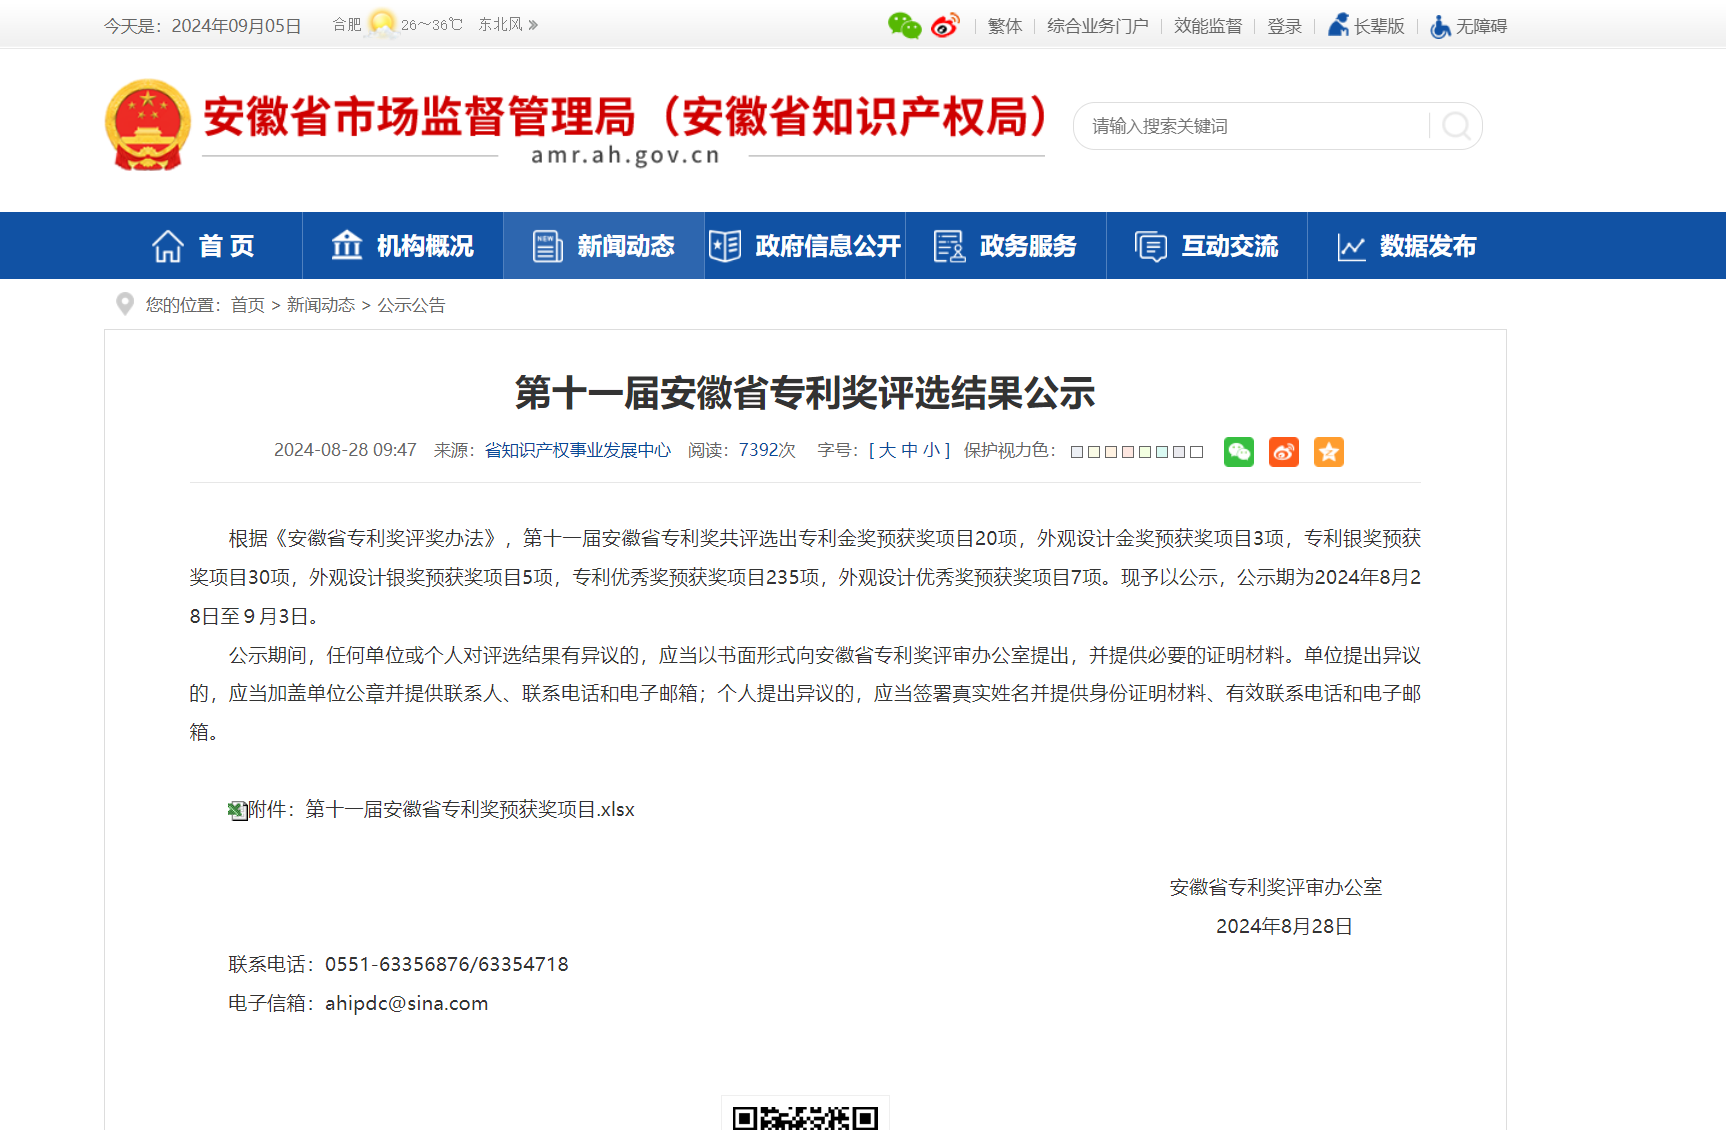Open the 数据发布 navigation tab
Image resolution: width=1726 pixels, height=1130 pixels.
(x=1406, y=246)
